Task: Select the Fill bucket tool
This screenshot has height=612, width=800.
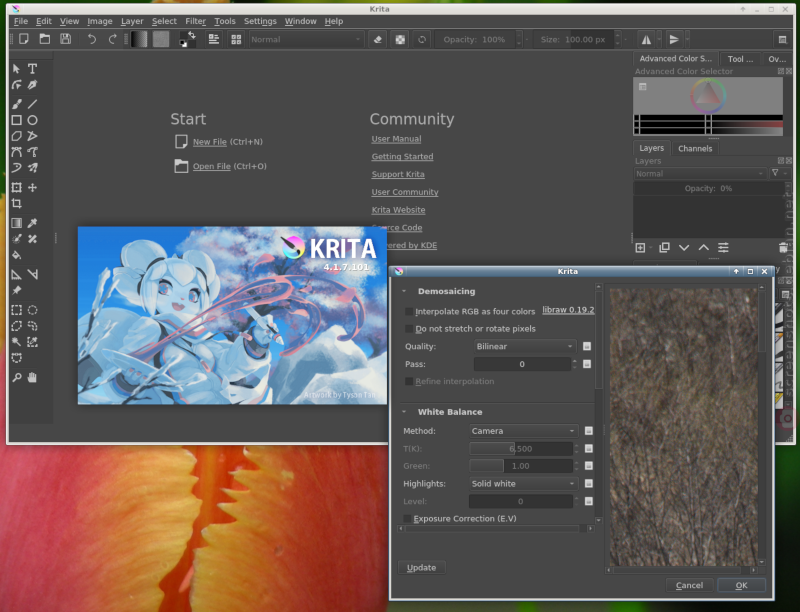Action: [x=16, y=255]
